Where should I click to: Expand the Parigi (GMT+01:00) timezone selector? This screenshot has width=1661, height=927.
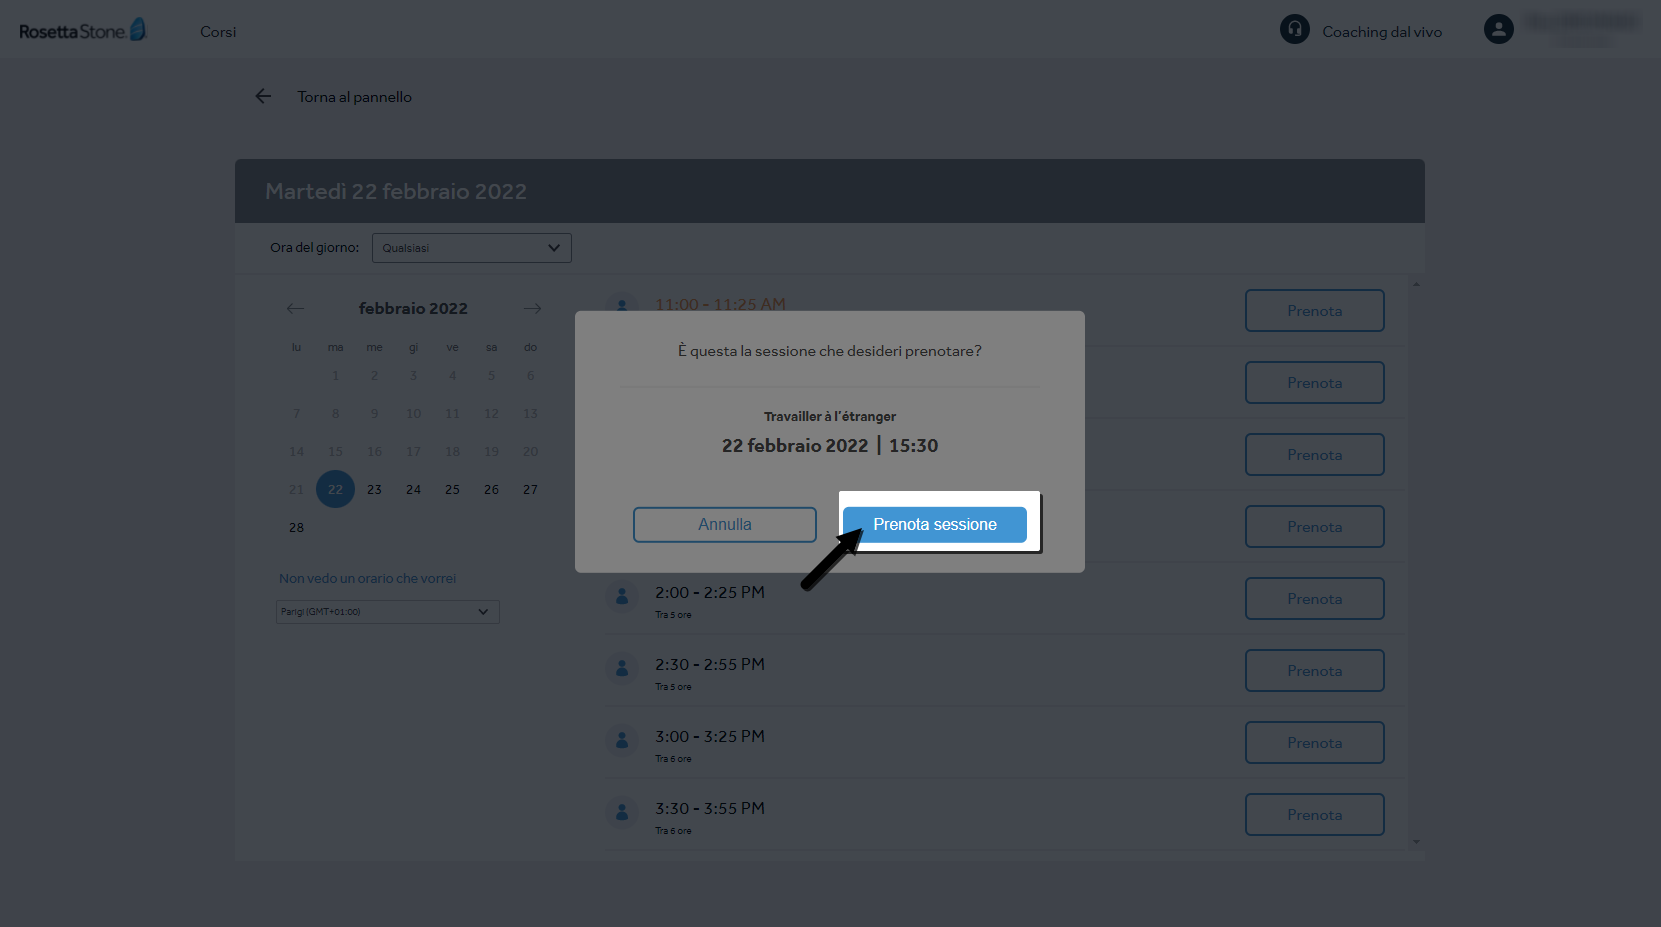pos(388,612)
